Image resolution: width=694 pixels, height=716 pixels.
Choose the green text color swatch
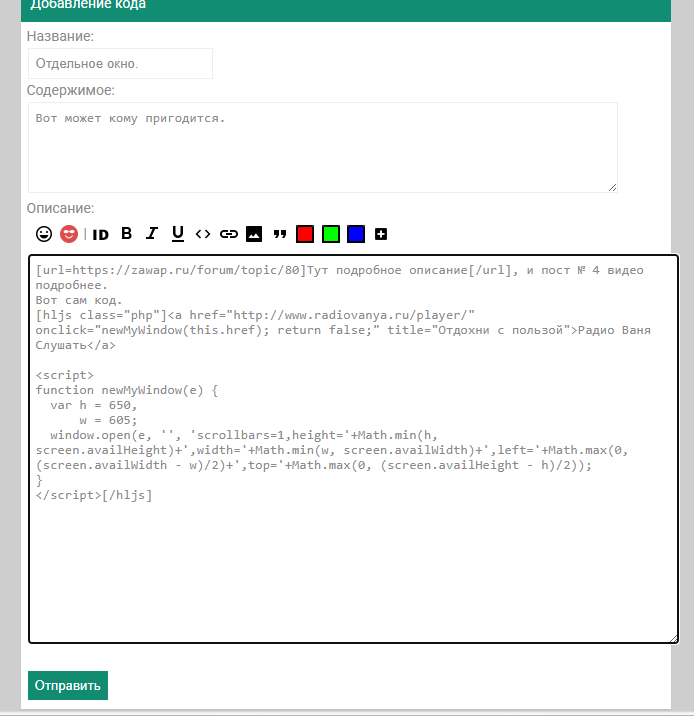(331, 234)
